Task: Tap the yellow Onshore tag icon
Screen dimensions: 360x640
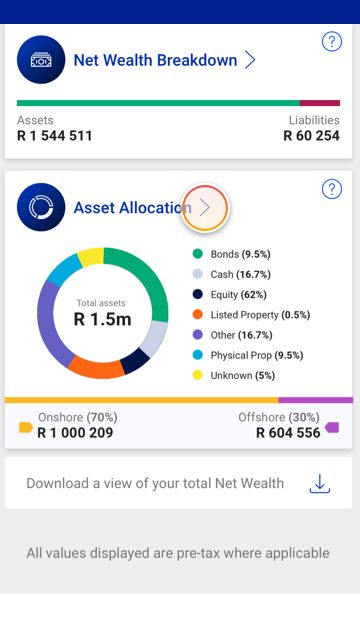Action: click(x=26, y=427)
